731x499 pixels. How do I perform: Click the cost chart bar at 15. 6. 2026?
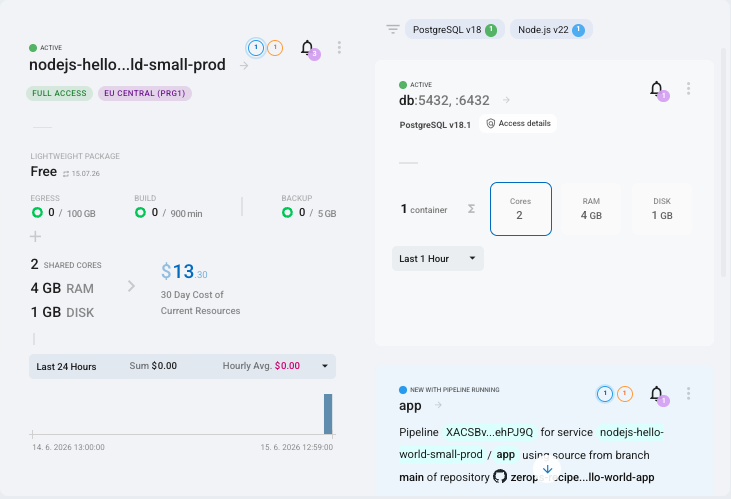328,414
